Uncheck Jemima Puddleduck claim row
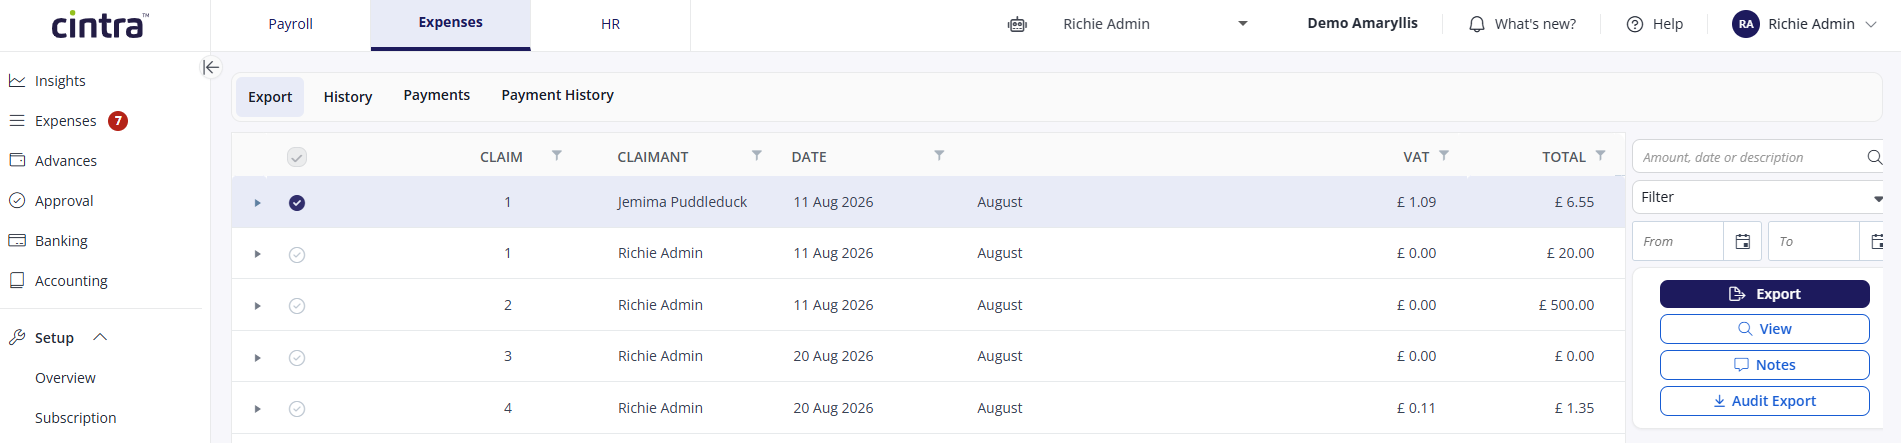Screen dimensions: 1901x443 [297, 203]
